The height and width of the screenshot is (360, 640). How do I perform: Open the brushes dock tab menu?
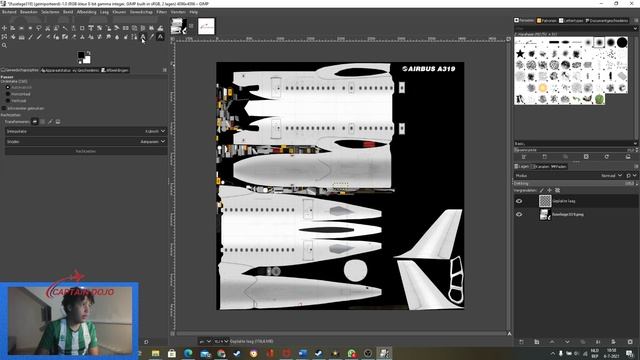coord(636,20)
